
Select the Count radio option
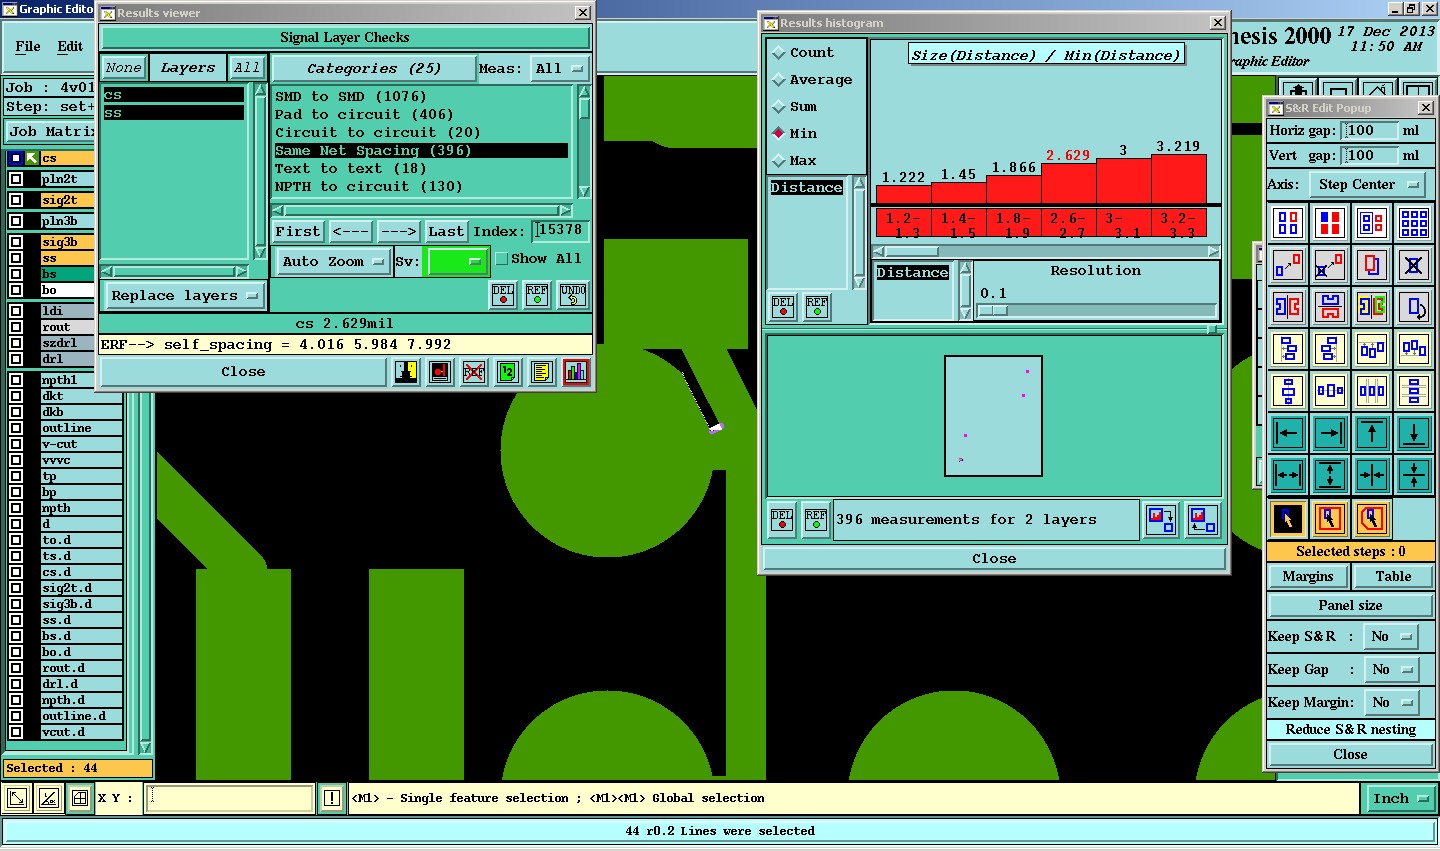click(x=779, y=53)
